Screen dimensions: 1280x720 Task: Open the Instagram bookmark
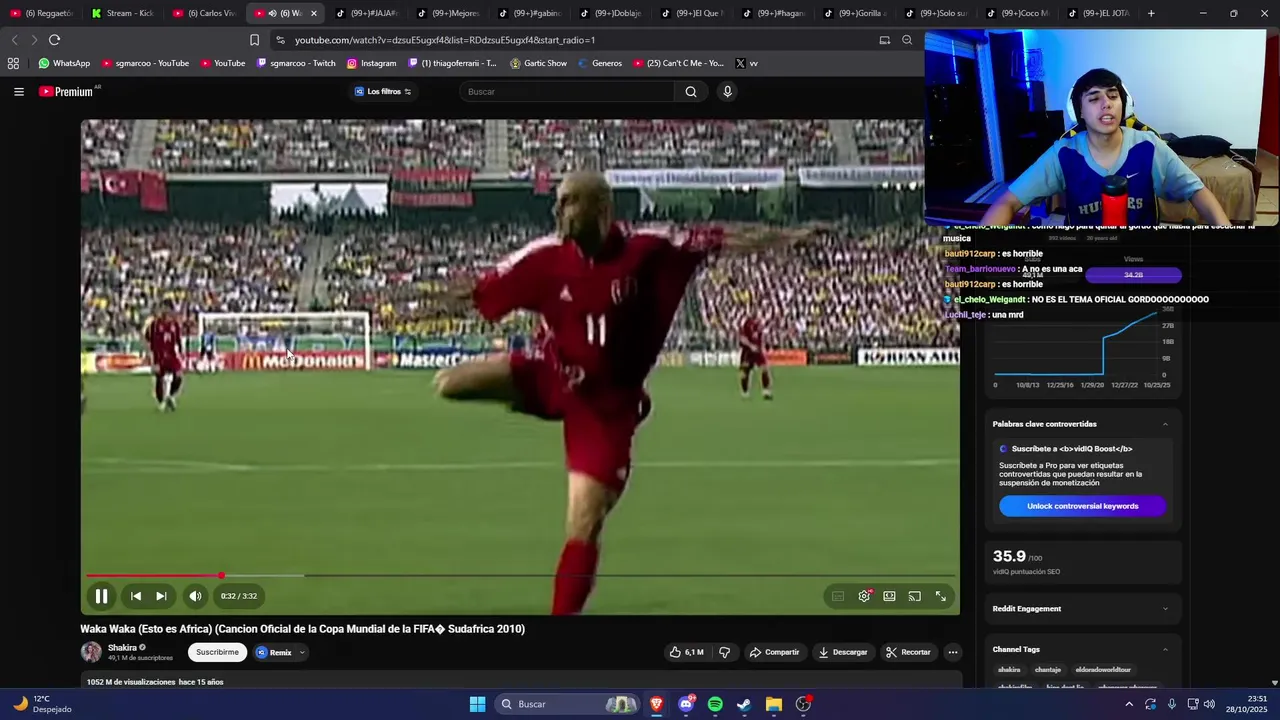point(371,63)
